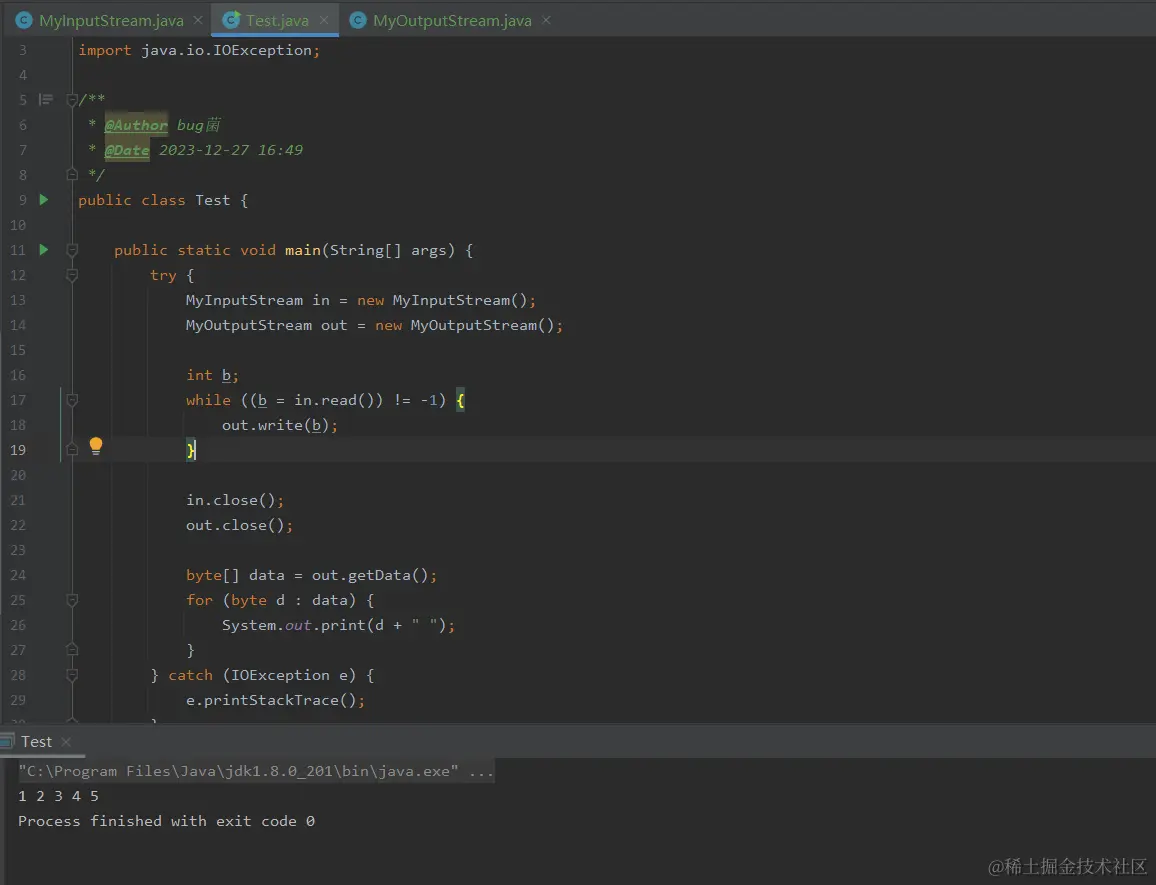The height and width of the screenshot is (885, 1156).
Task: Fold the while loop closing brace at line 19
Action: point(72,450)
